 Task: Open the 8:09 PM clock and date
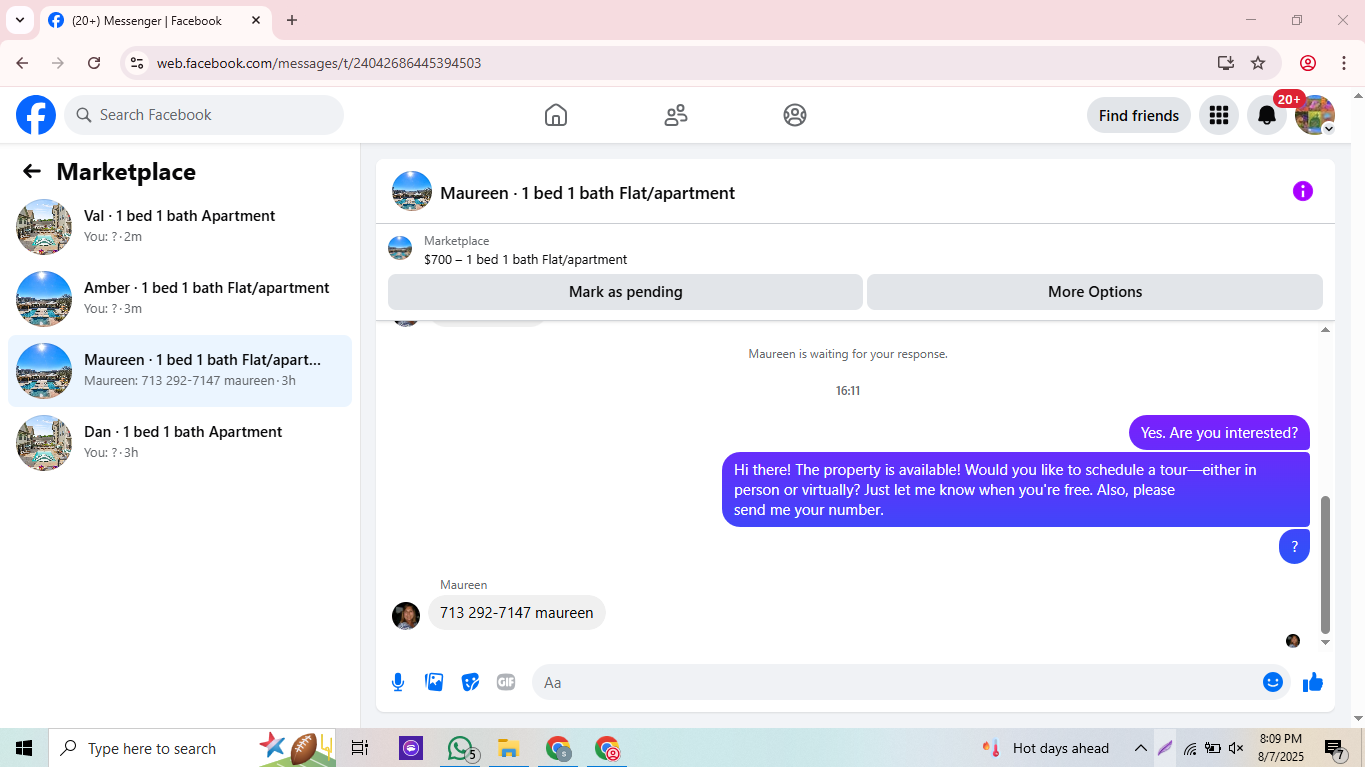[x=1281, y=748]
